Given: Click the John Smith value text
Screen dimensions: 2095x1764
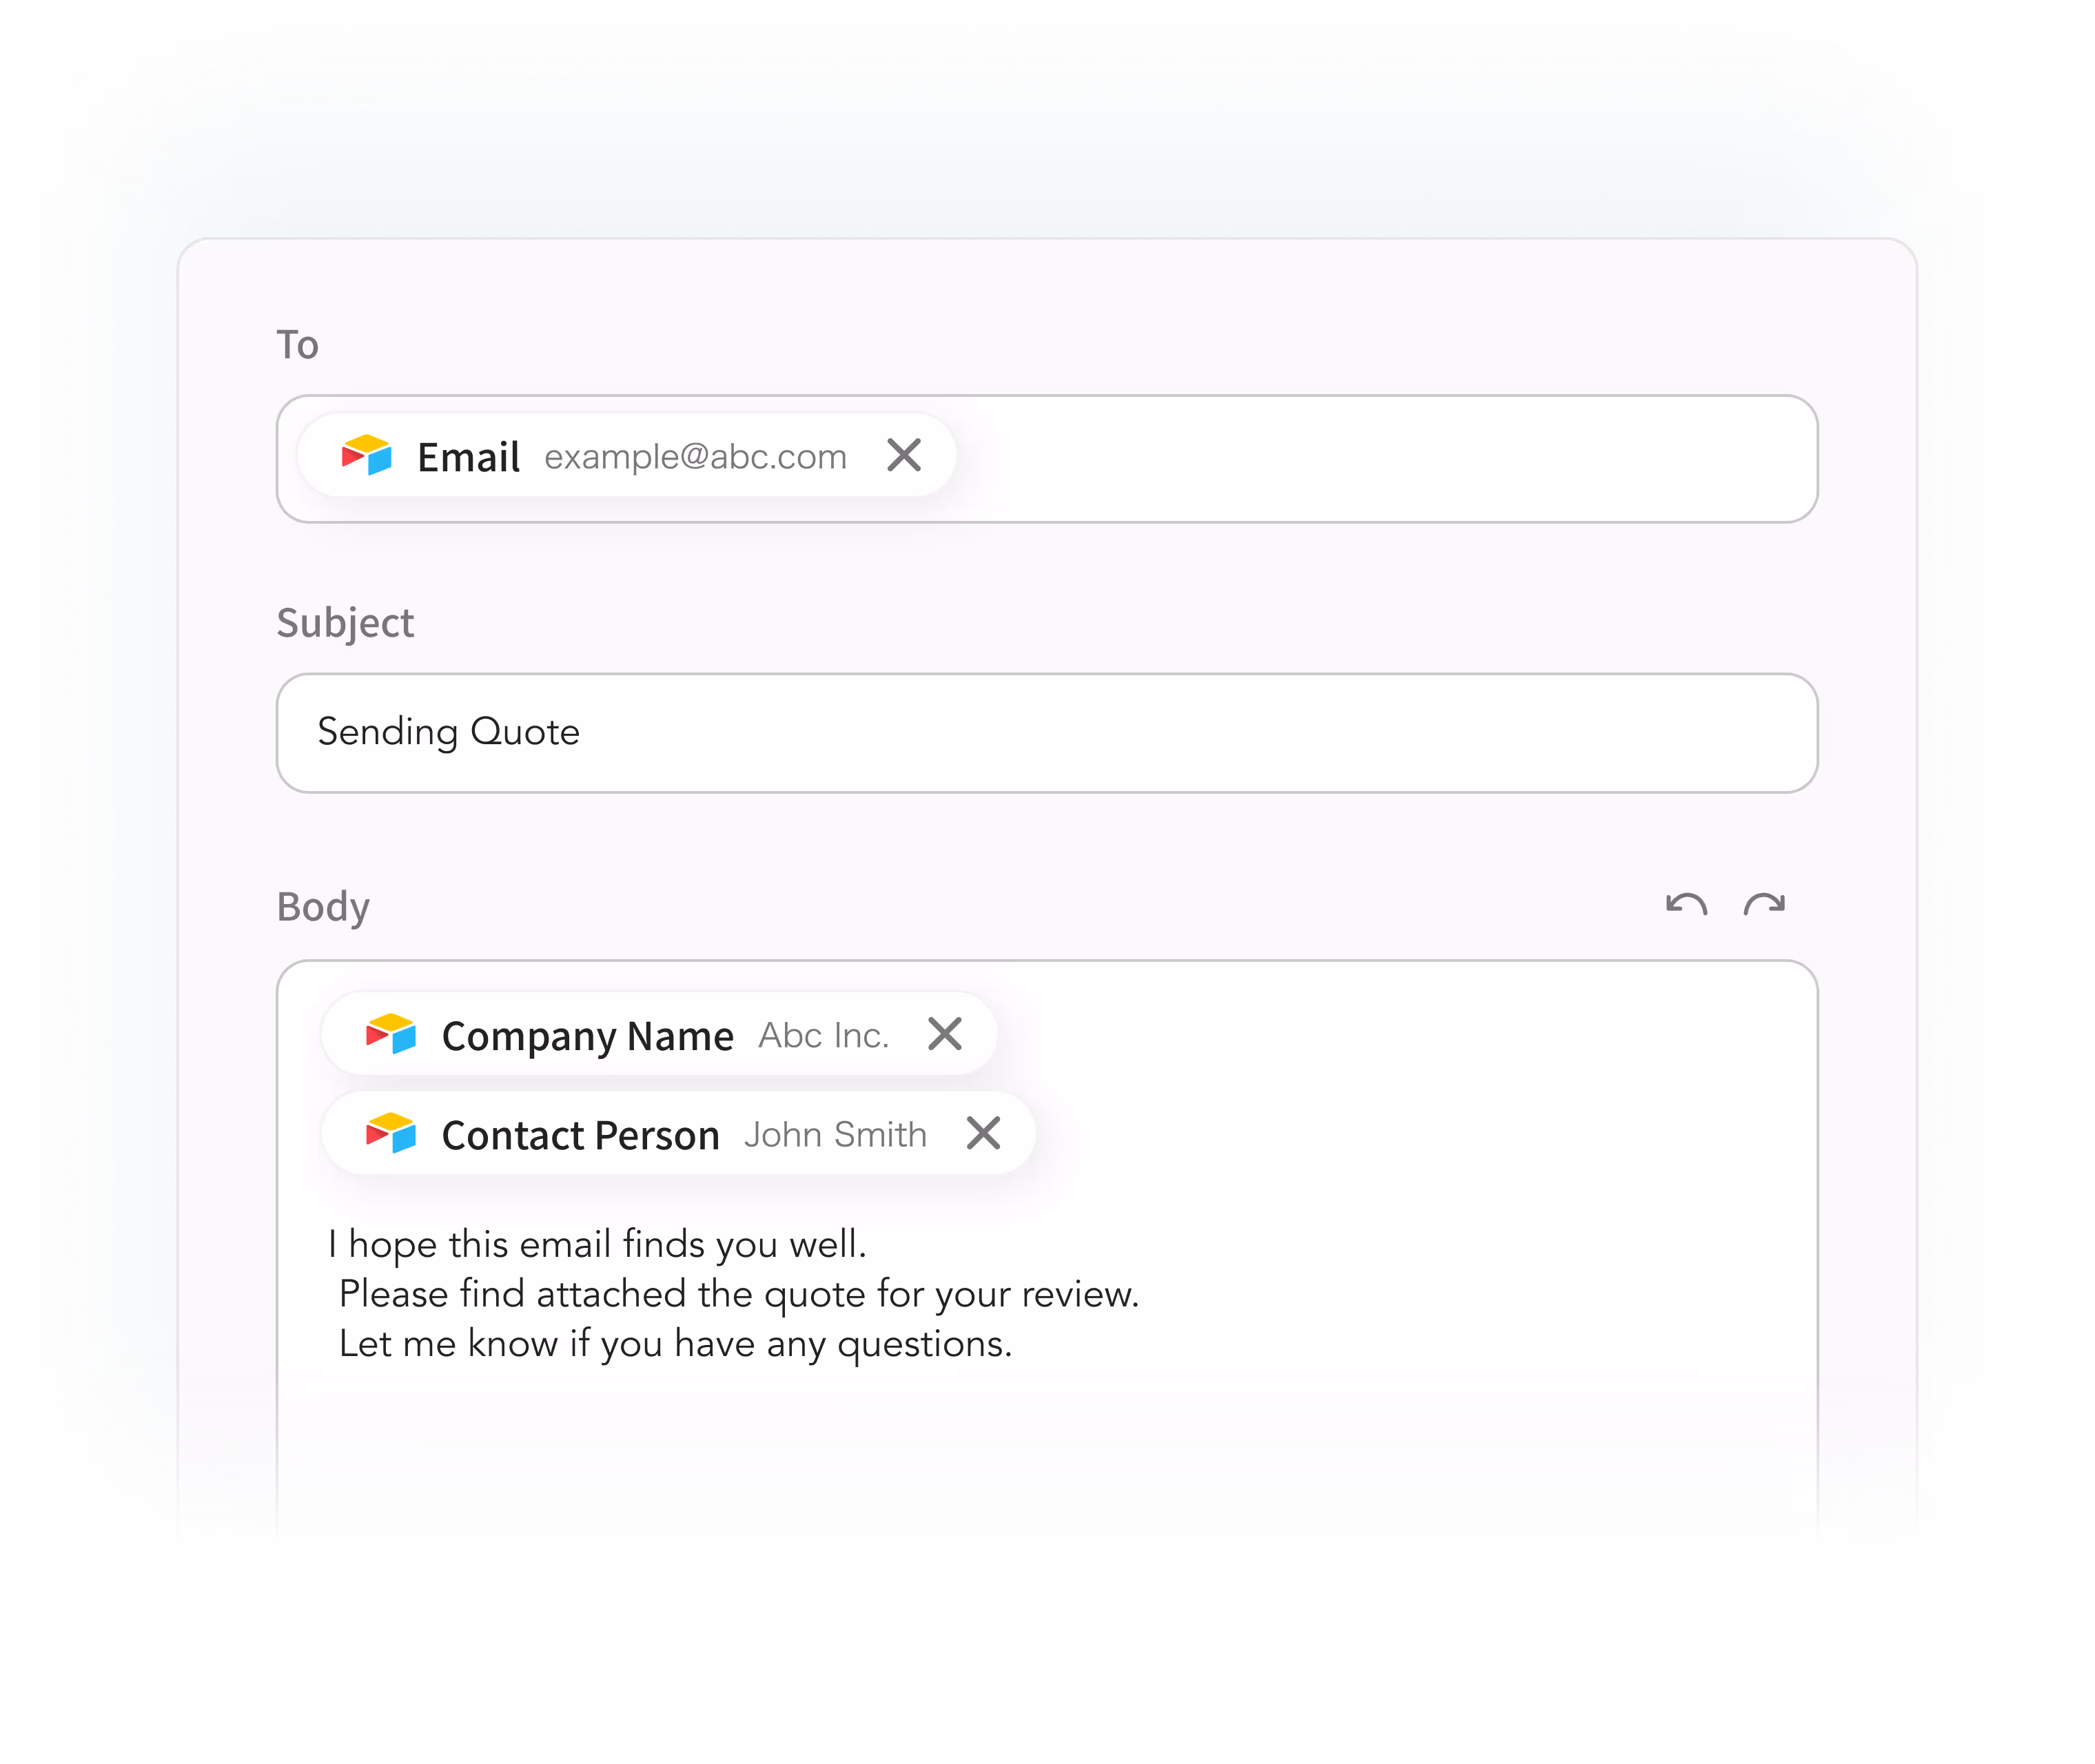Looking at the screenshot, I should pos(836,1135).
